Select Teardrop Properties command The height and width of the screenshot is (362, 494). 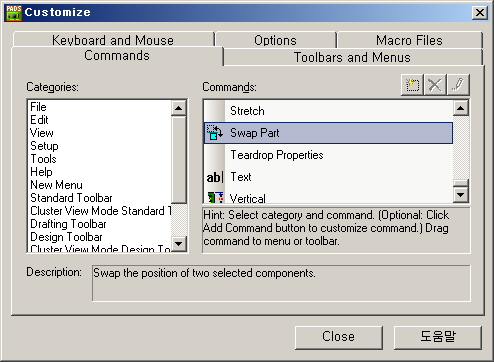click(x=277, y=155)
